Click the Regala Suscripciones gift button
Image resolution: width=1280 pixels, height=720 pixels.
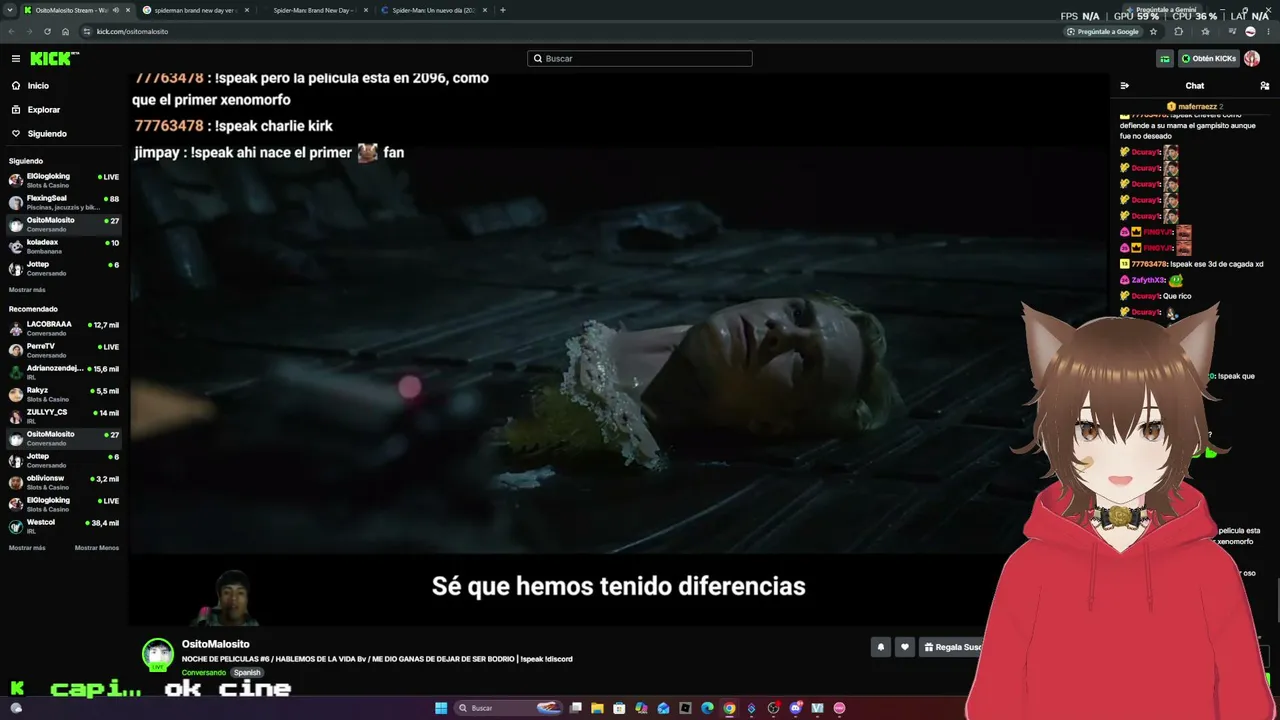tap(952, 647)
